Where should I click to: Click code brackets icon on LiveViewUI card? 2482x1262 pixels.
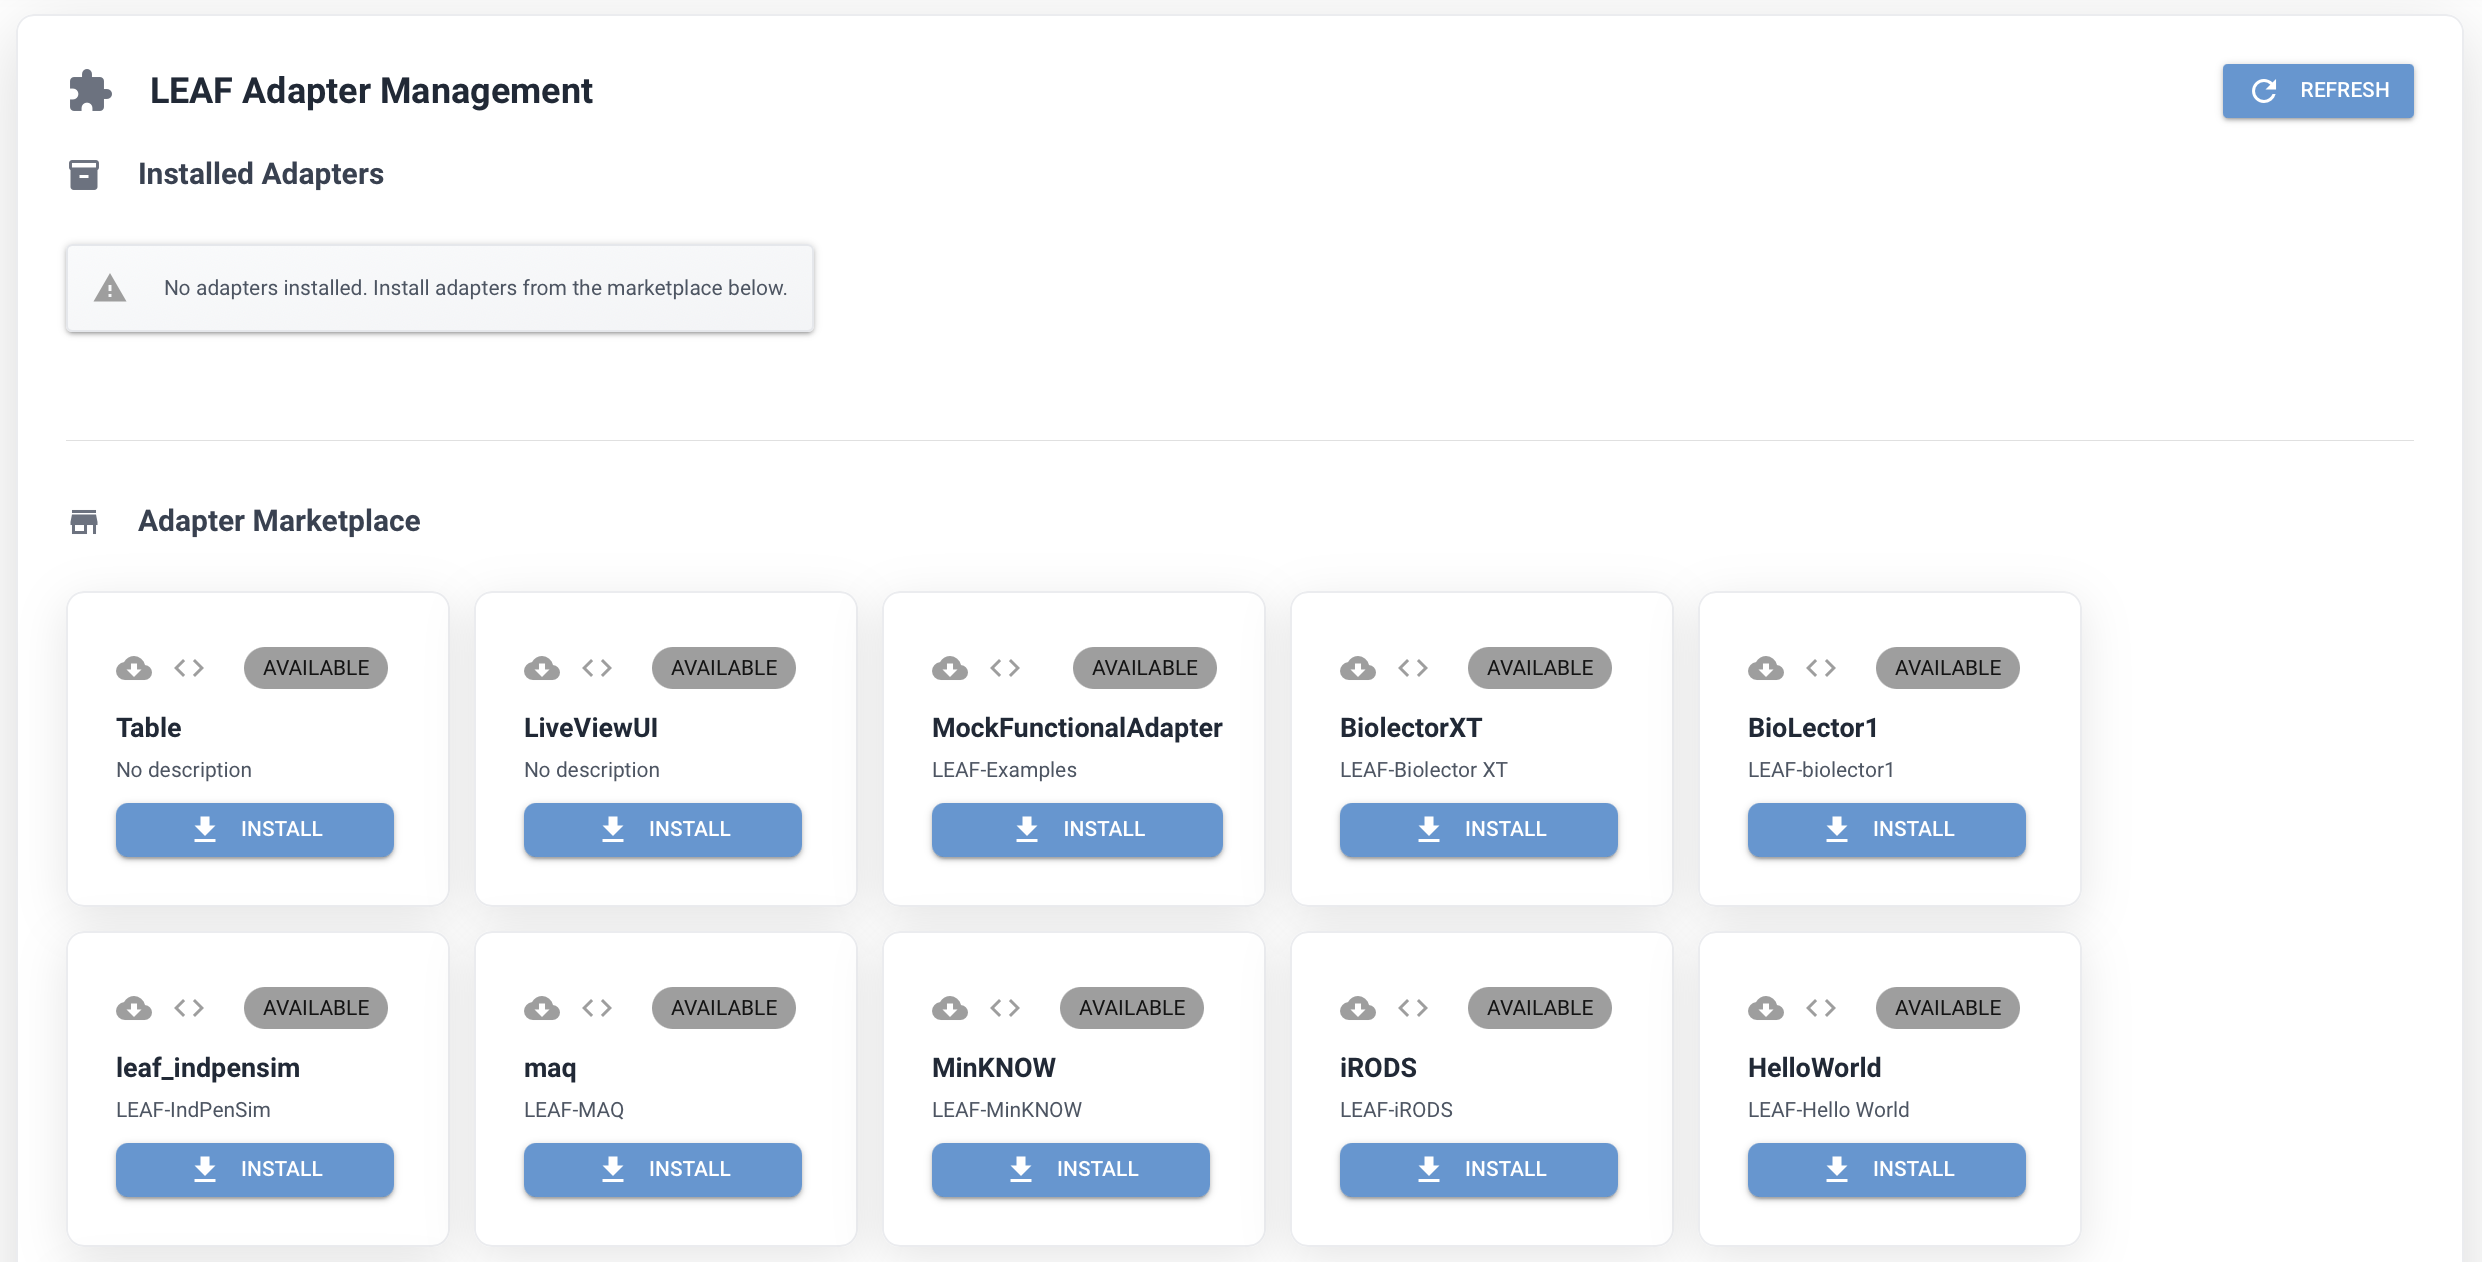pos(597,668)
